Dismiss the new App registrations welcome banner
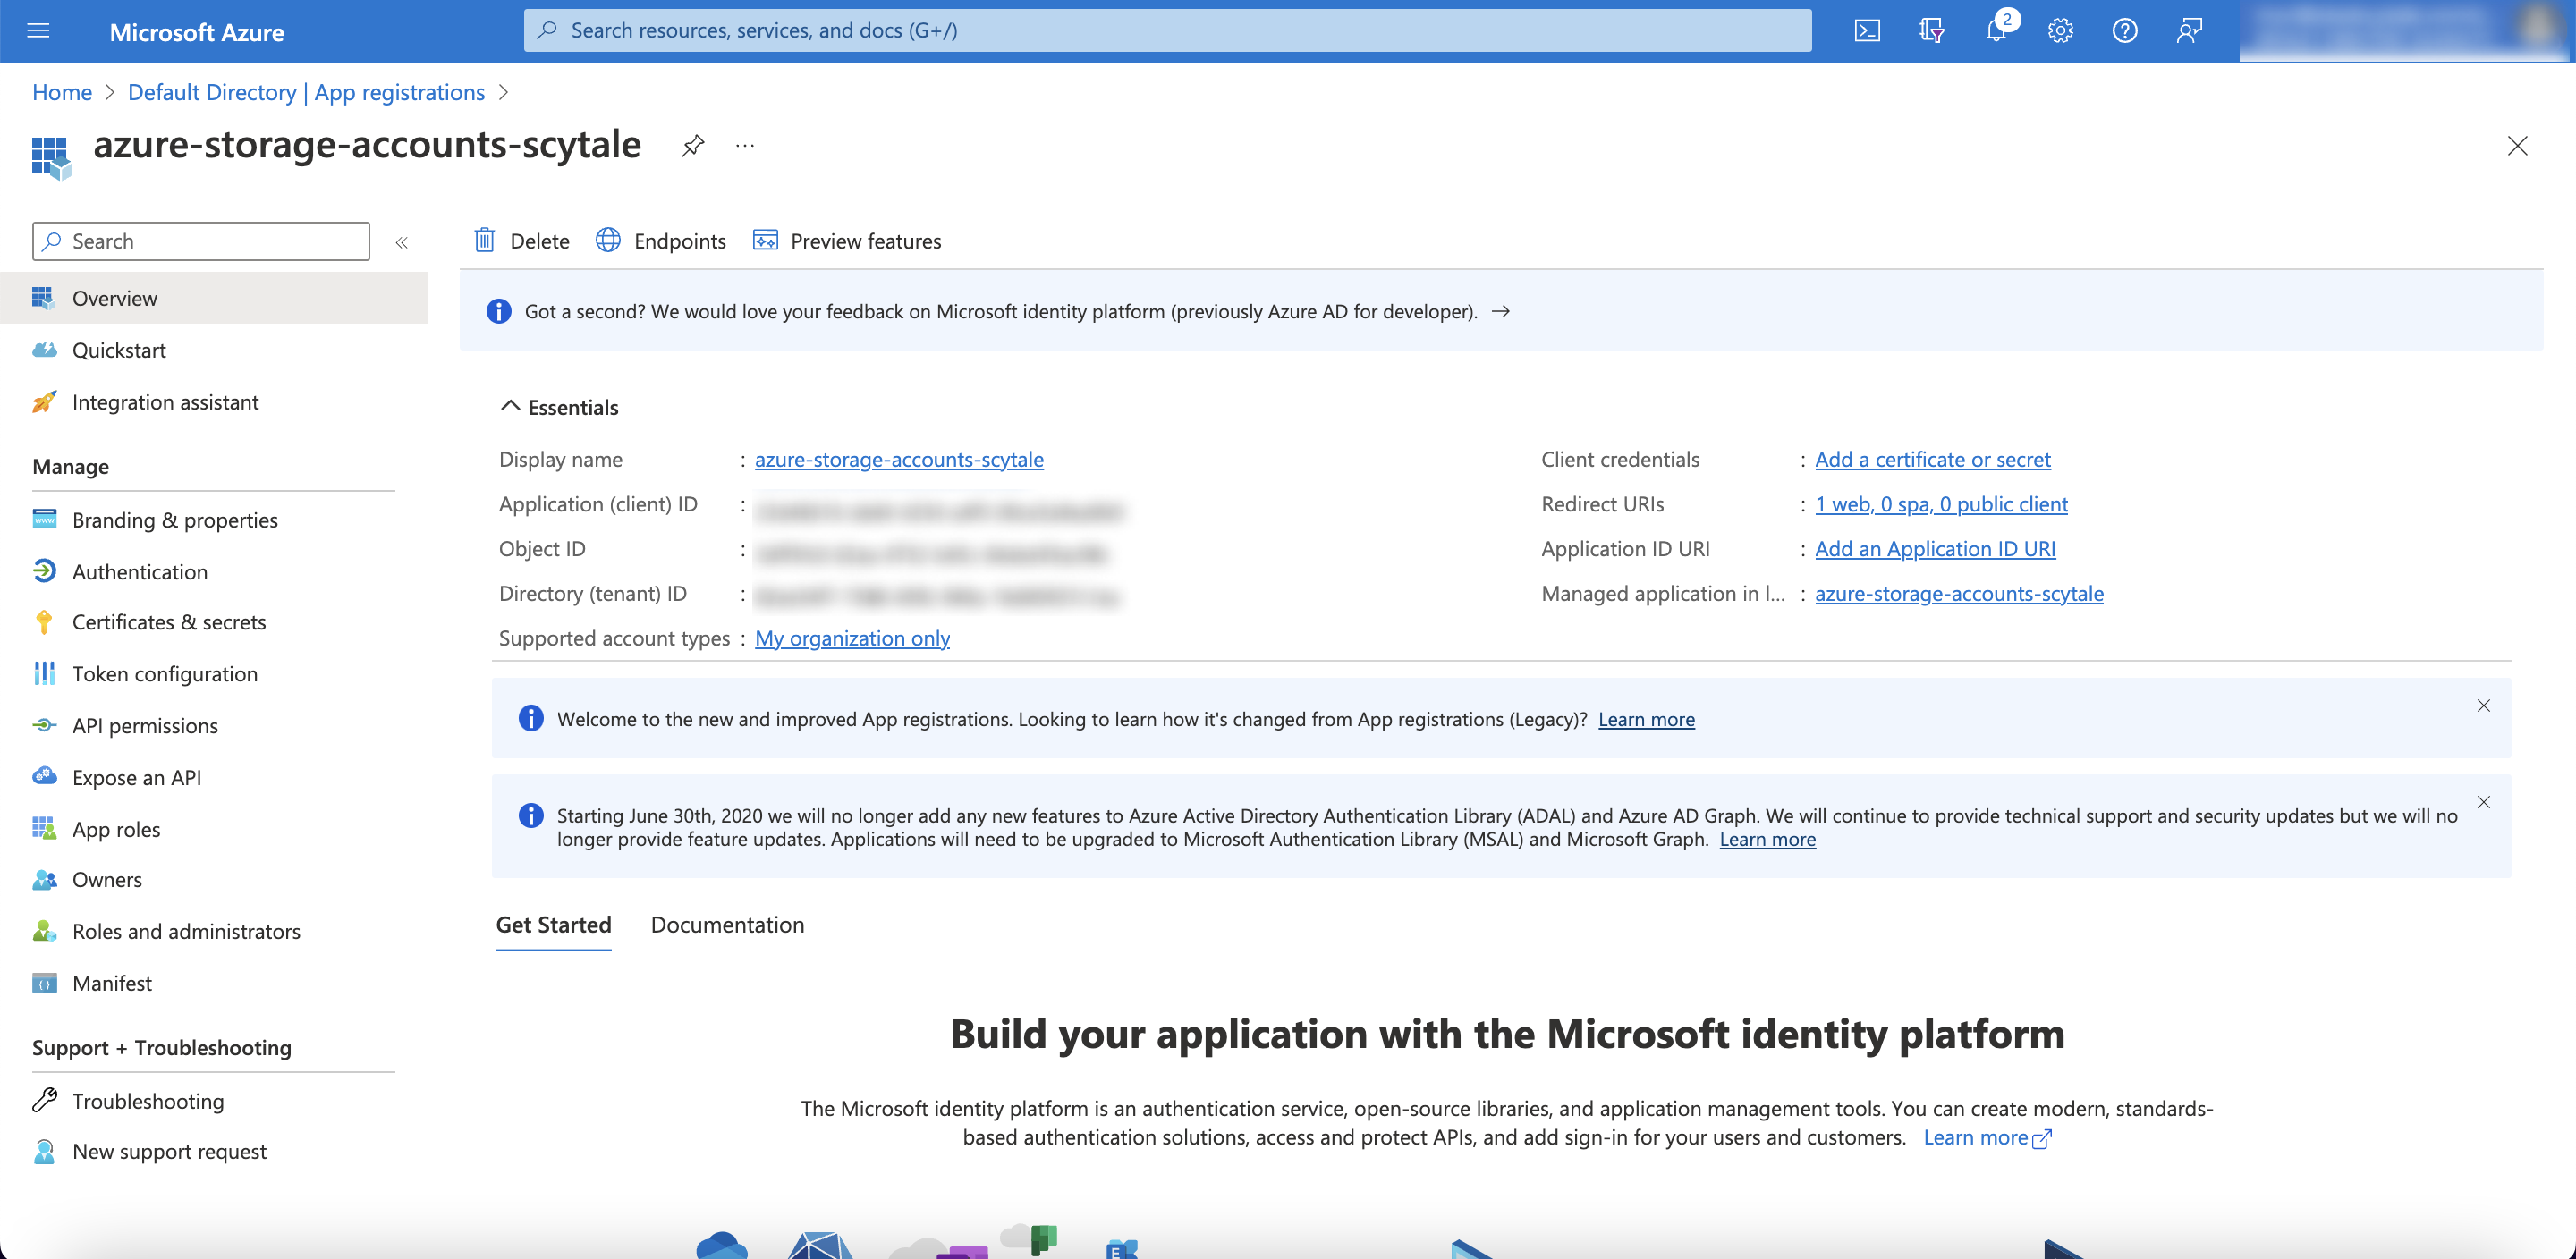Screen dimensions: 2576x1259 point(2483,706)
